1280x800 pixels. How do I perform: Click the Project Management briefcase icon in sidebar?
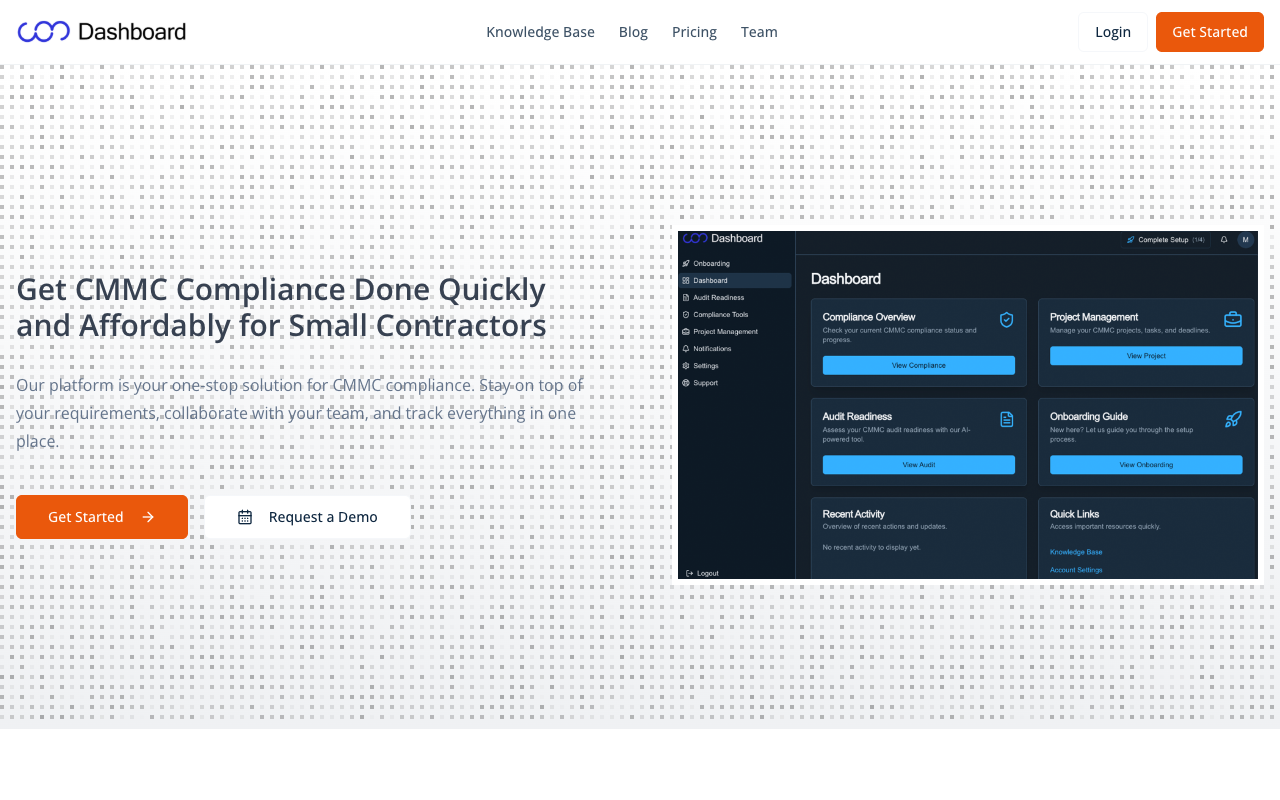(x=684, y=331)
